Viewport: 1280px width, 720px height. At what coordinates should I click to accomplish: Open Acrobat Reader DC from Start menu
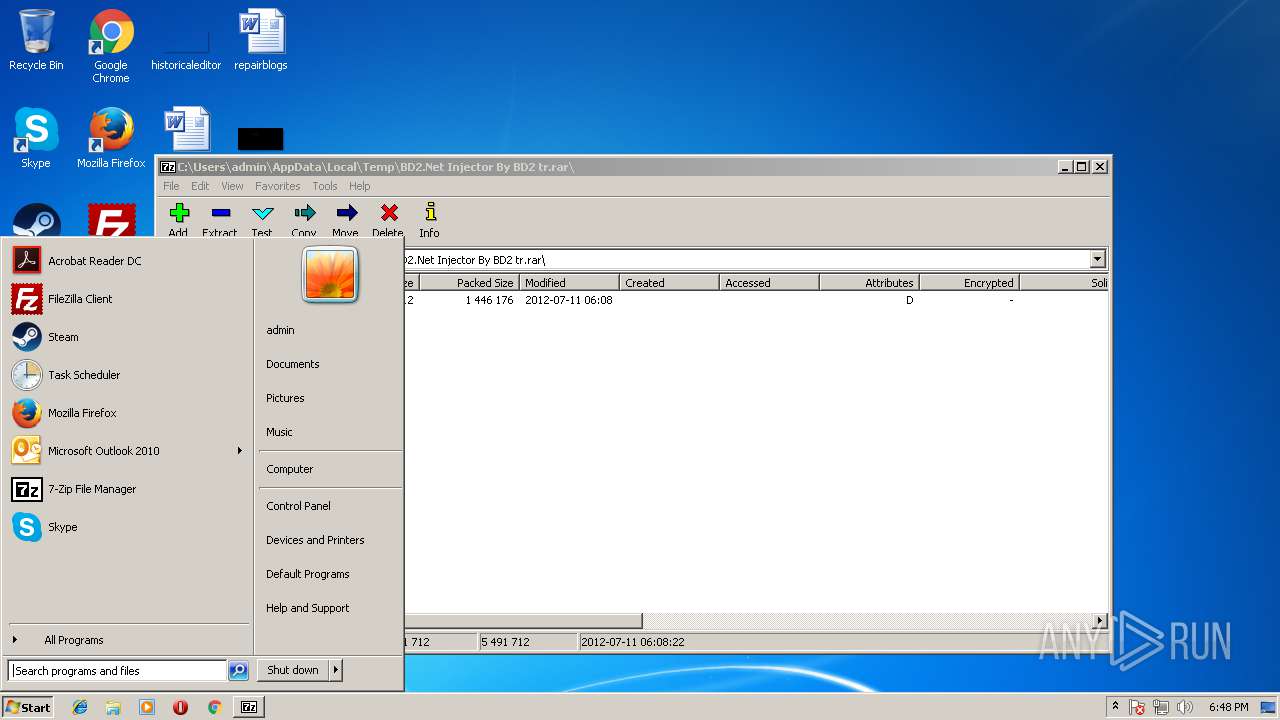pyautogui.click(x=128, y=261)
